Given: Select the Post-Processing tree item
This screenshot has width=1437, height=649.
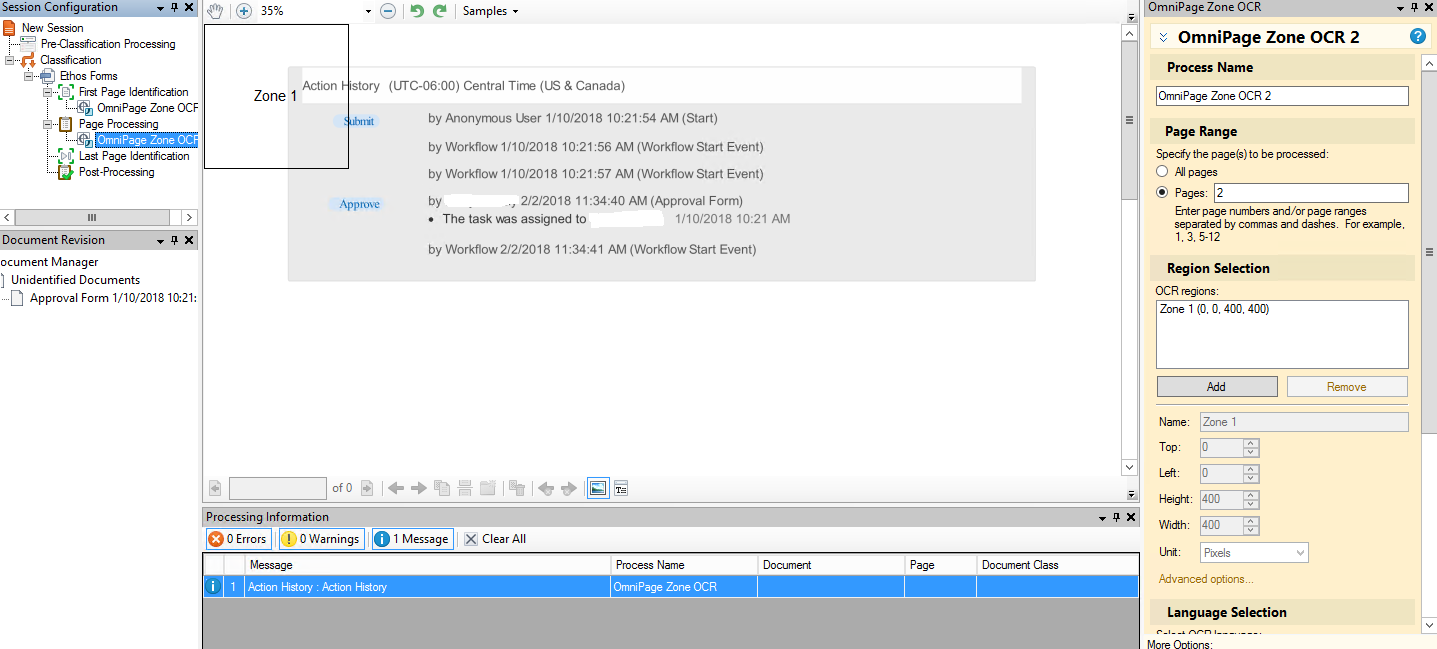Looking at the screenshot, I should [117, 172].
